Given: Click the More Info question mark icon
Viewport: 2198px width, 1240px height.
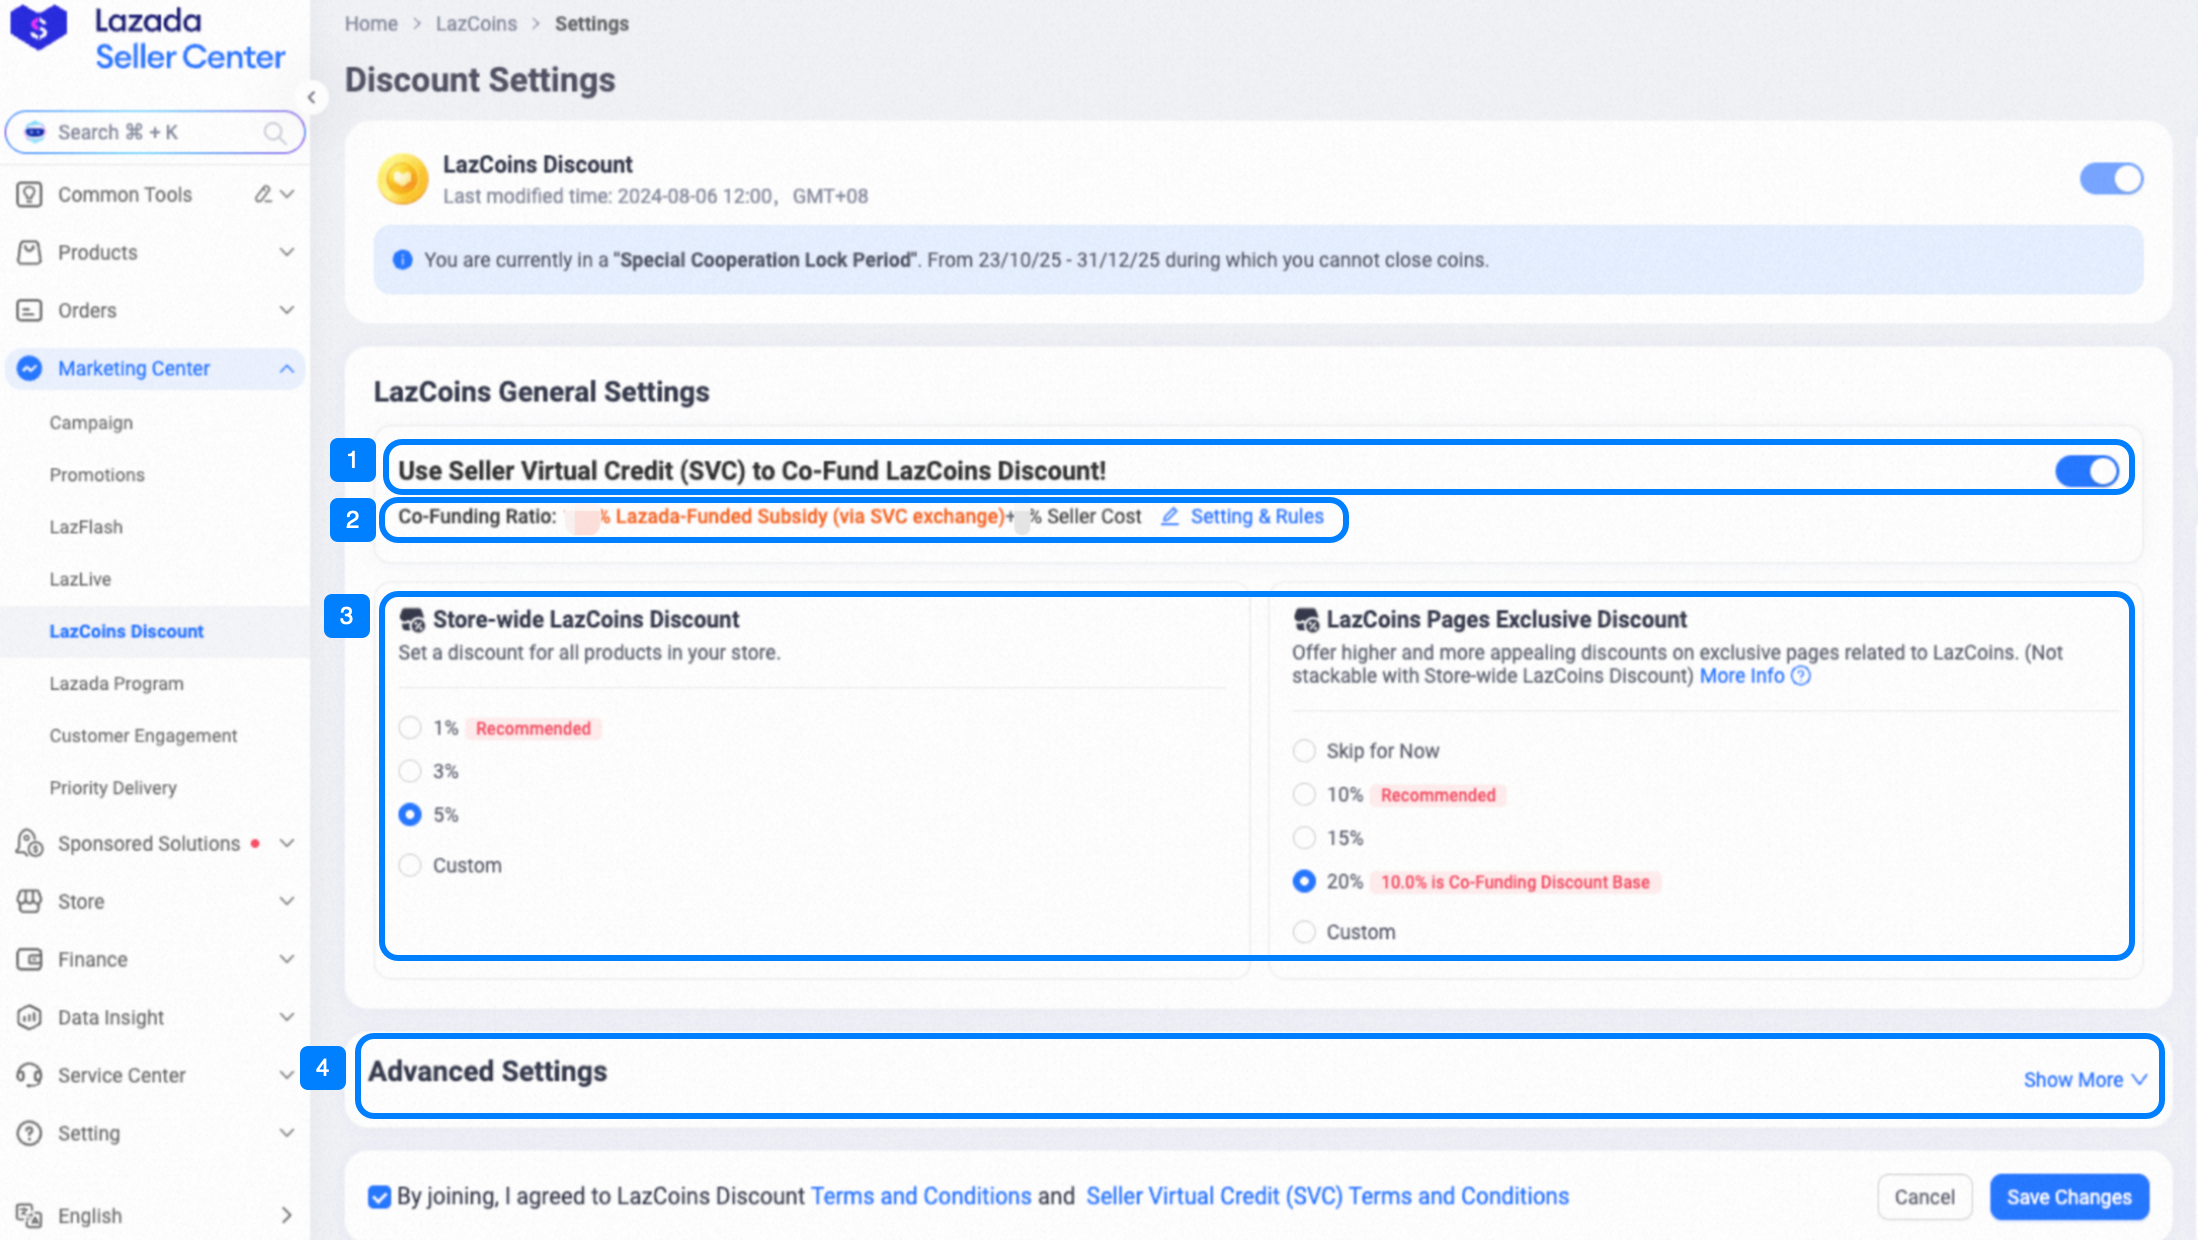Looking at the screenshot, I should tap(1801, 676).
